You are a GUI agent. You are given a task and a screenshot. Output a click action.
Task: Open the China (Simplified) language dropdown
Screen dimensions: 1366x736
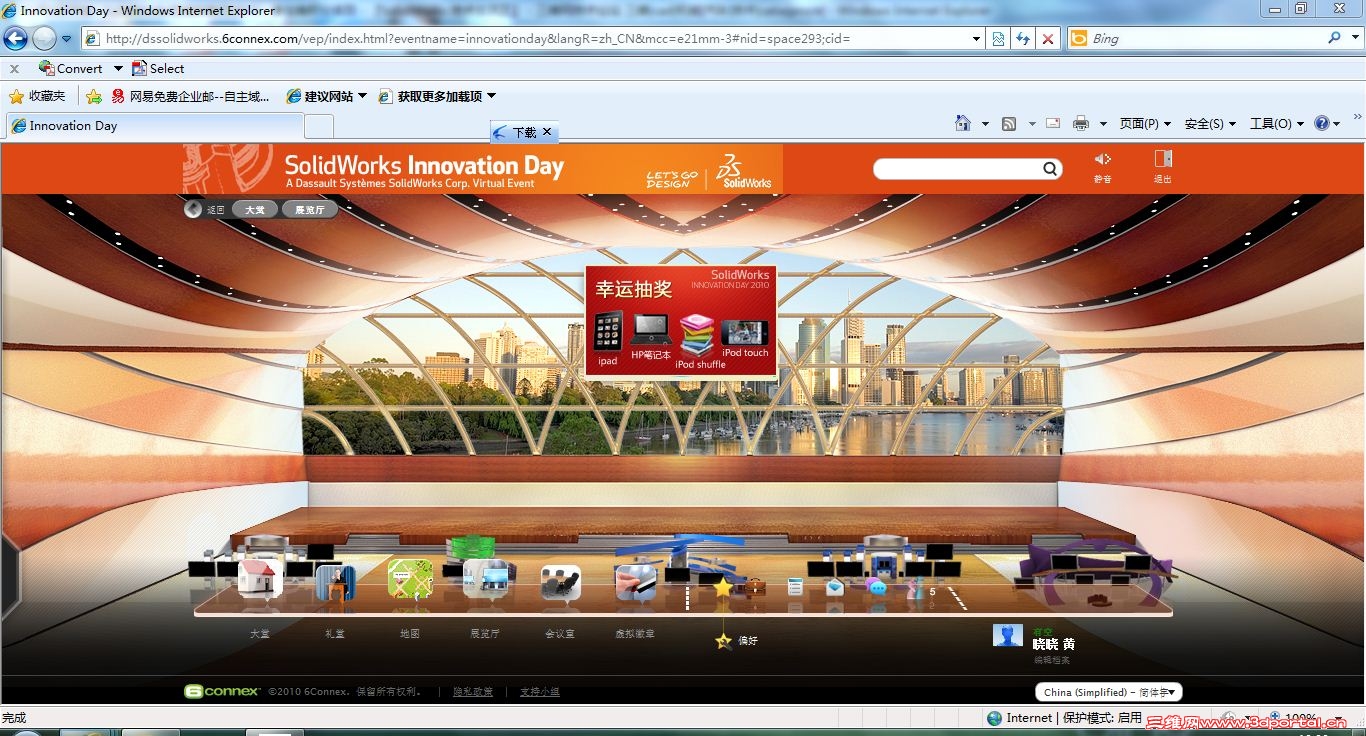tap(1109, 692)
